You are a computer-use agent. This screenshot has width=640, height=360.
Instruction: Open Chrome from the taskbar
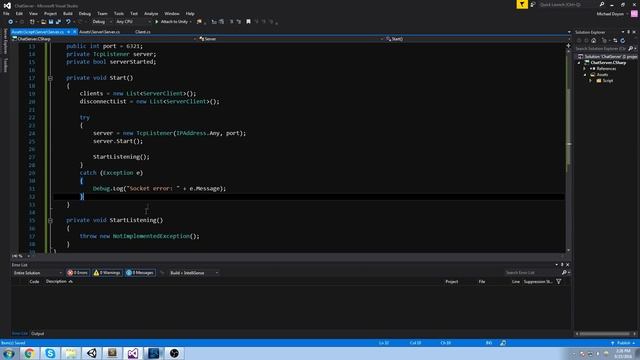(29, 353)
